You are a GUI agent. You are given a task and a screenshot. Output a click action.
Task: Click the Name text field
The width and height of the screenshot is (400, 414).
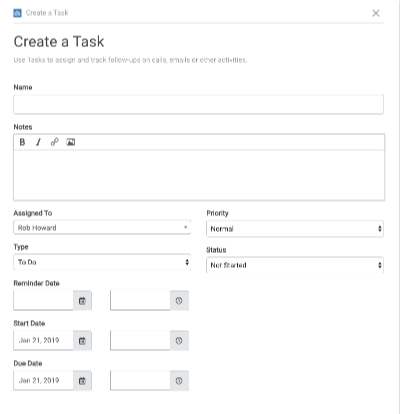coord(199,104)
